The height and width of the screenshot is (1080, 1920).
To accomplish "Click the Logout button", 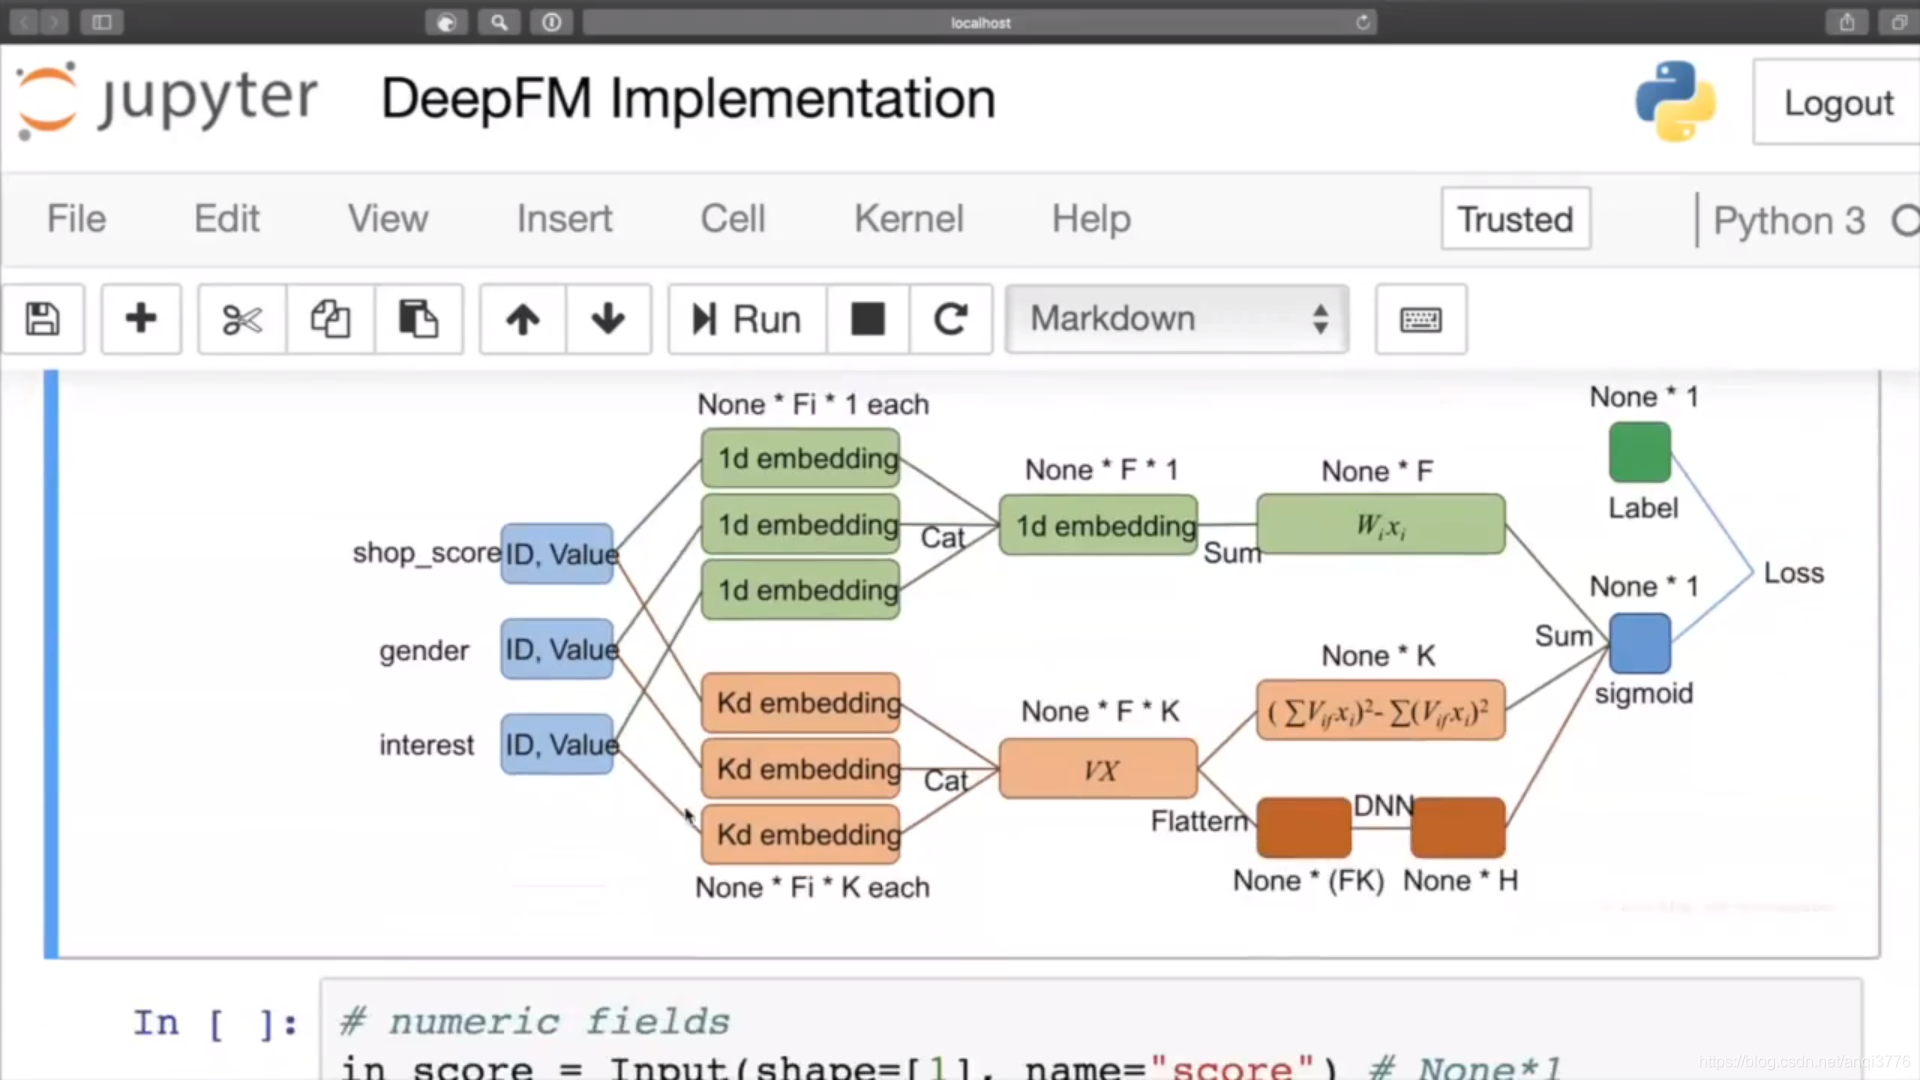I will (x=1838, y=102).
